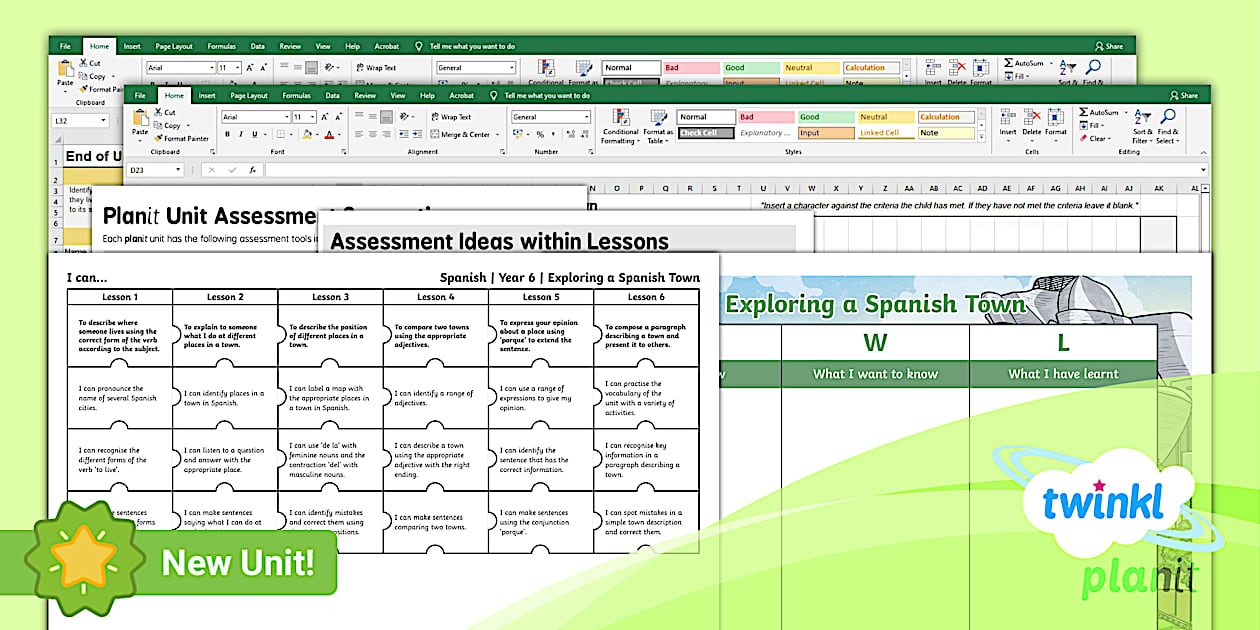
Task: Toggle Bold formatting in front ribbon
Action: tap(228, 134)
